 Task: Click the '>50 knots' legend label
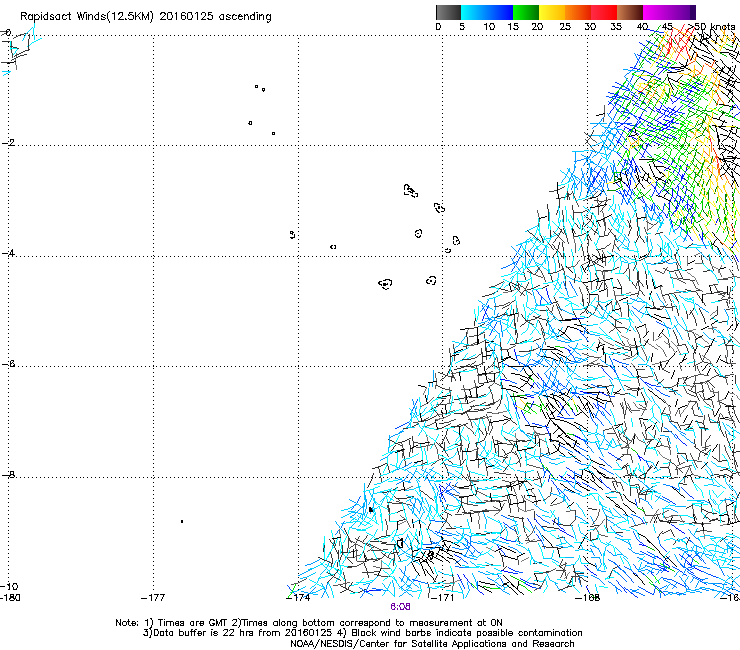(712, 27)
